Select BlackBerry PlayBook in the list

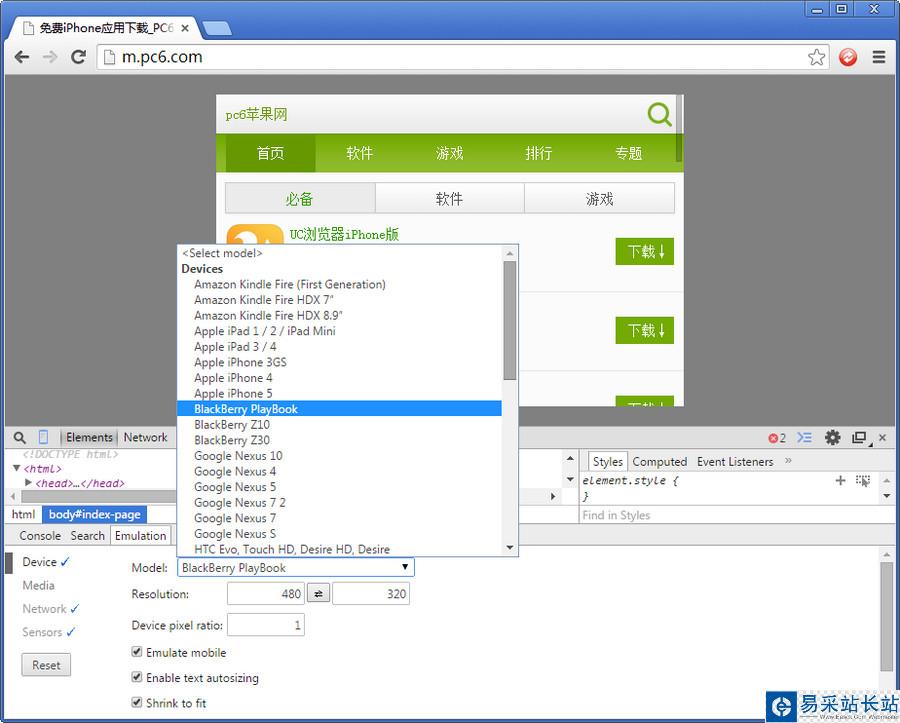(339, 409)
